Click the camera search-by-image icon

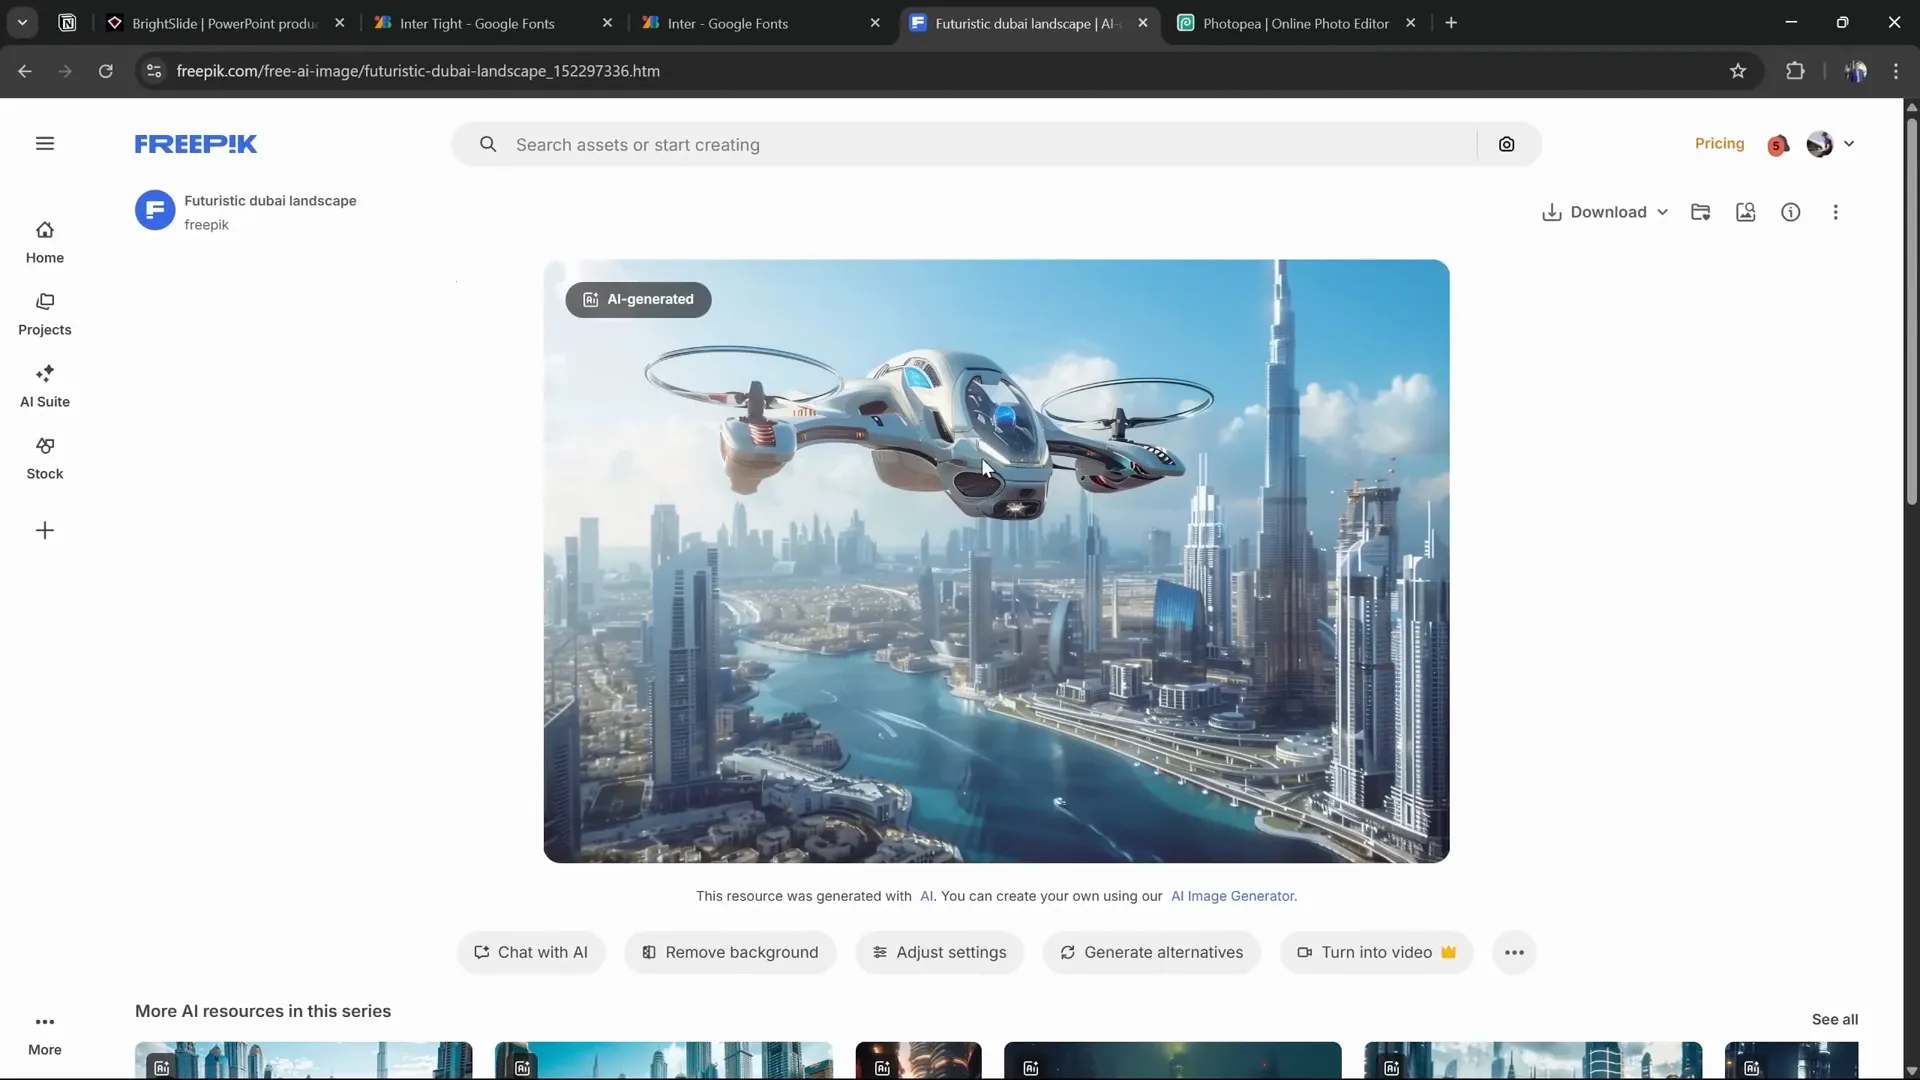1506,145
